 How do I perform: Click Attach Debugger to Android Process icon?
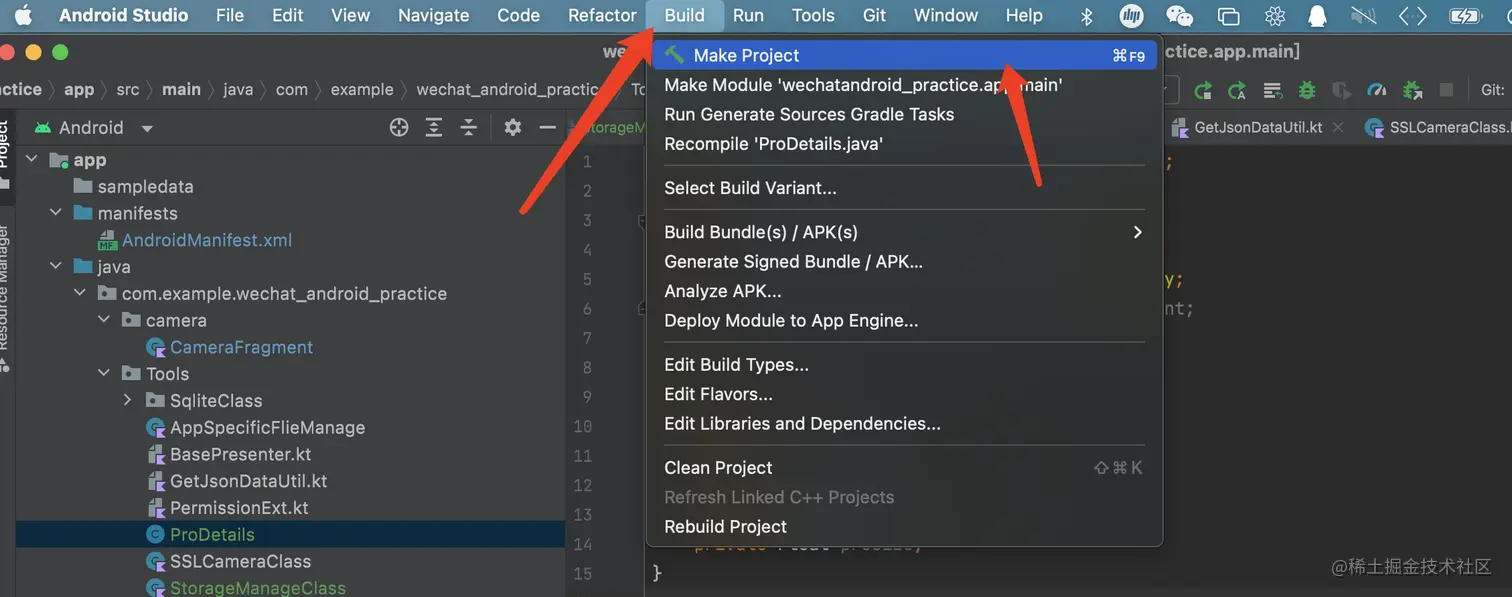1412,90
